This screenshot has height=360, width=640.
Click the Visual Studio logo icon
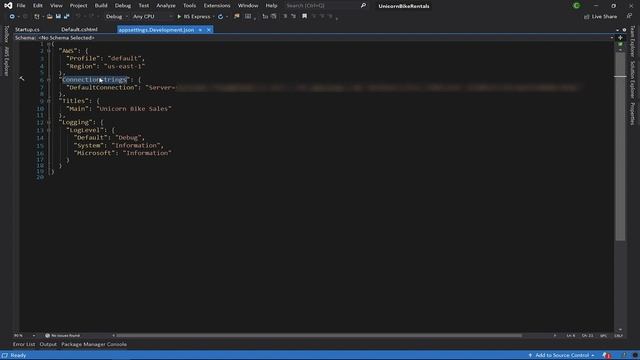pyautogui.click(x=8, y=6)
